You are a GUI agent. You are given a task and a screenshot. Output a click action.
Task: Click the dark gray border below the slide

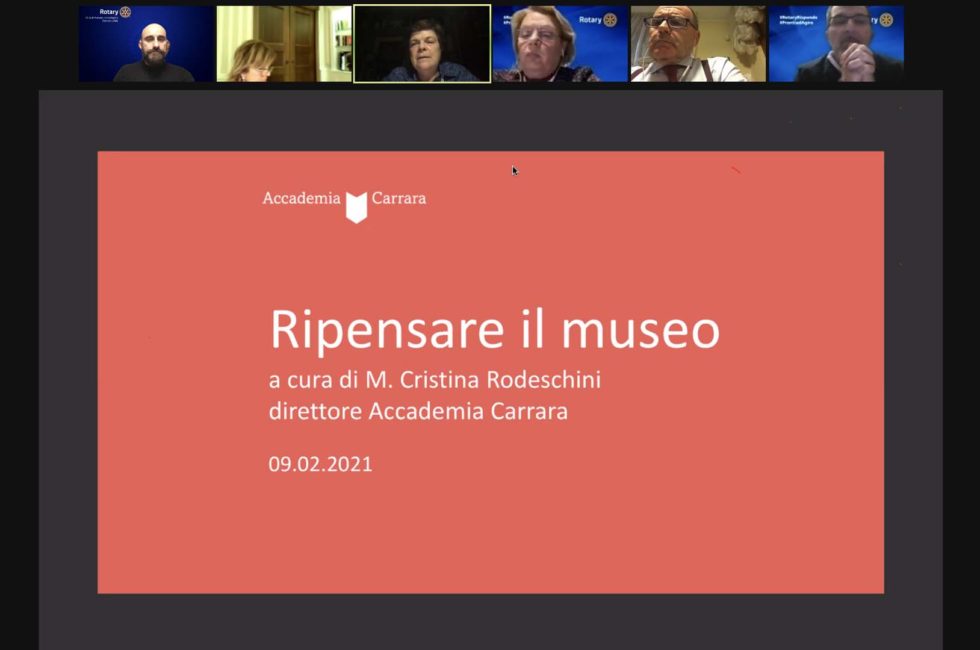pos(490,620)
